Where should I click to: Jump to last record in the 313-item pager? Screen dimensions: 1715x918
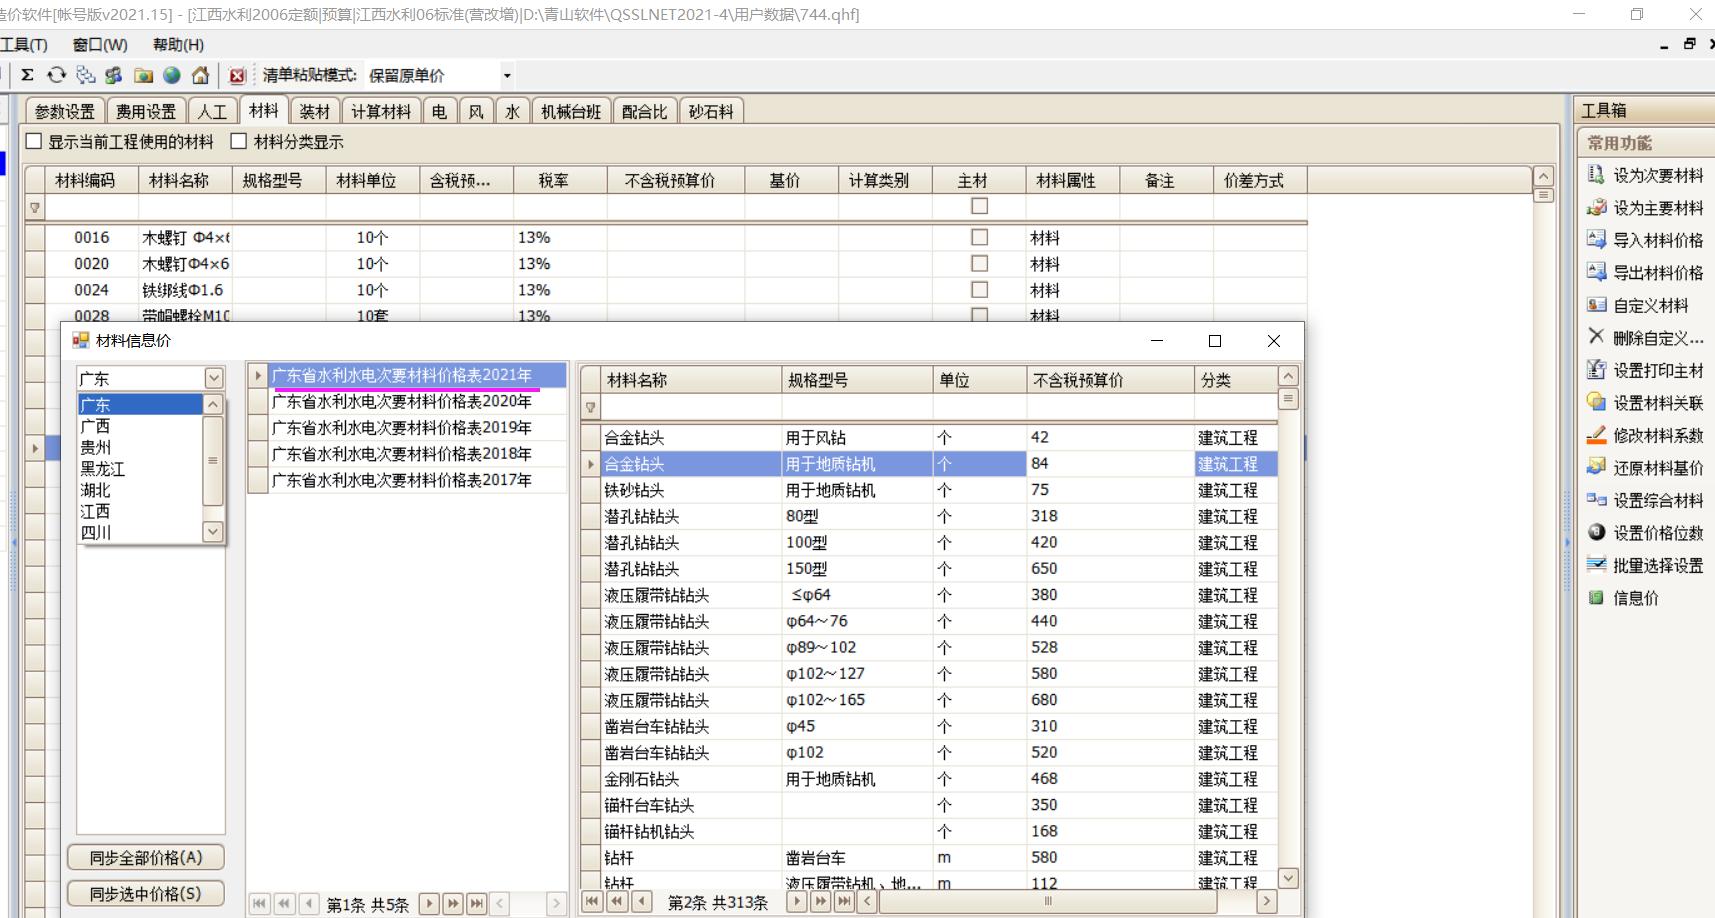click(x=845, y=902)
